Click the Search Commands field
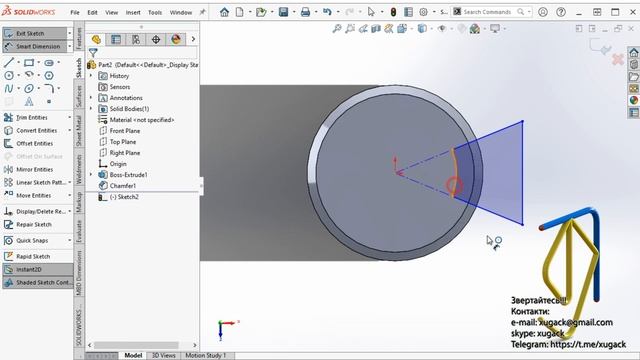This screenshot has width=640, height=360. pyautogui.click(x=487, y=12)
